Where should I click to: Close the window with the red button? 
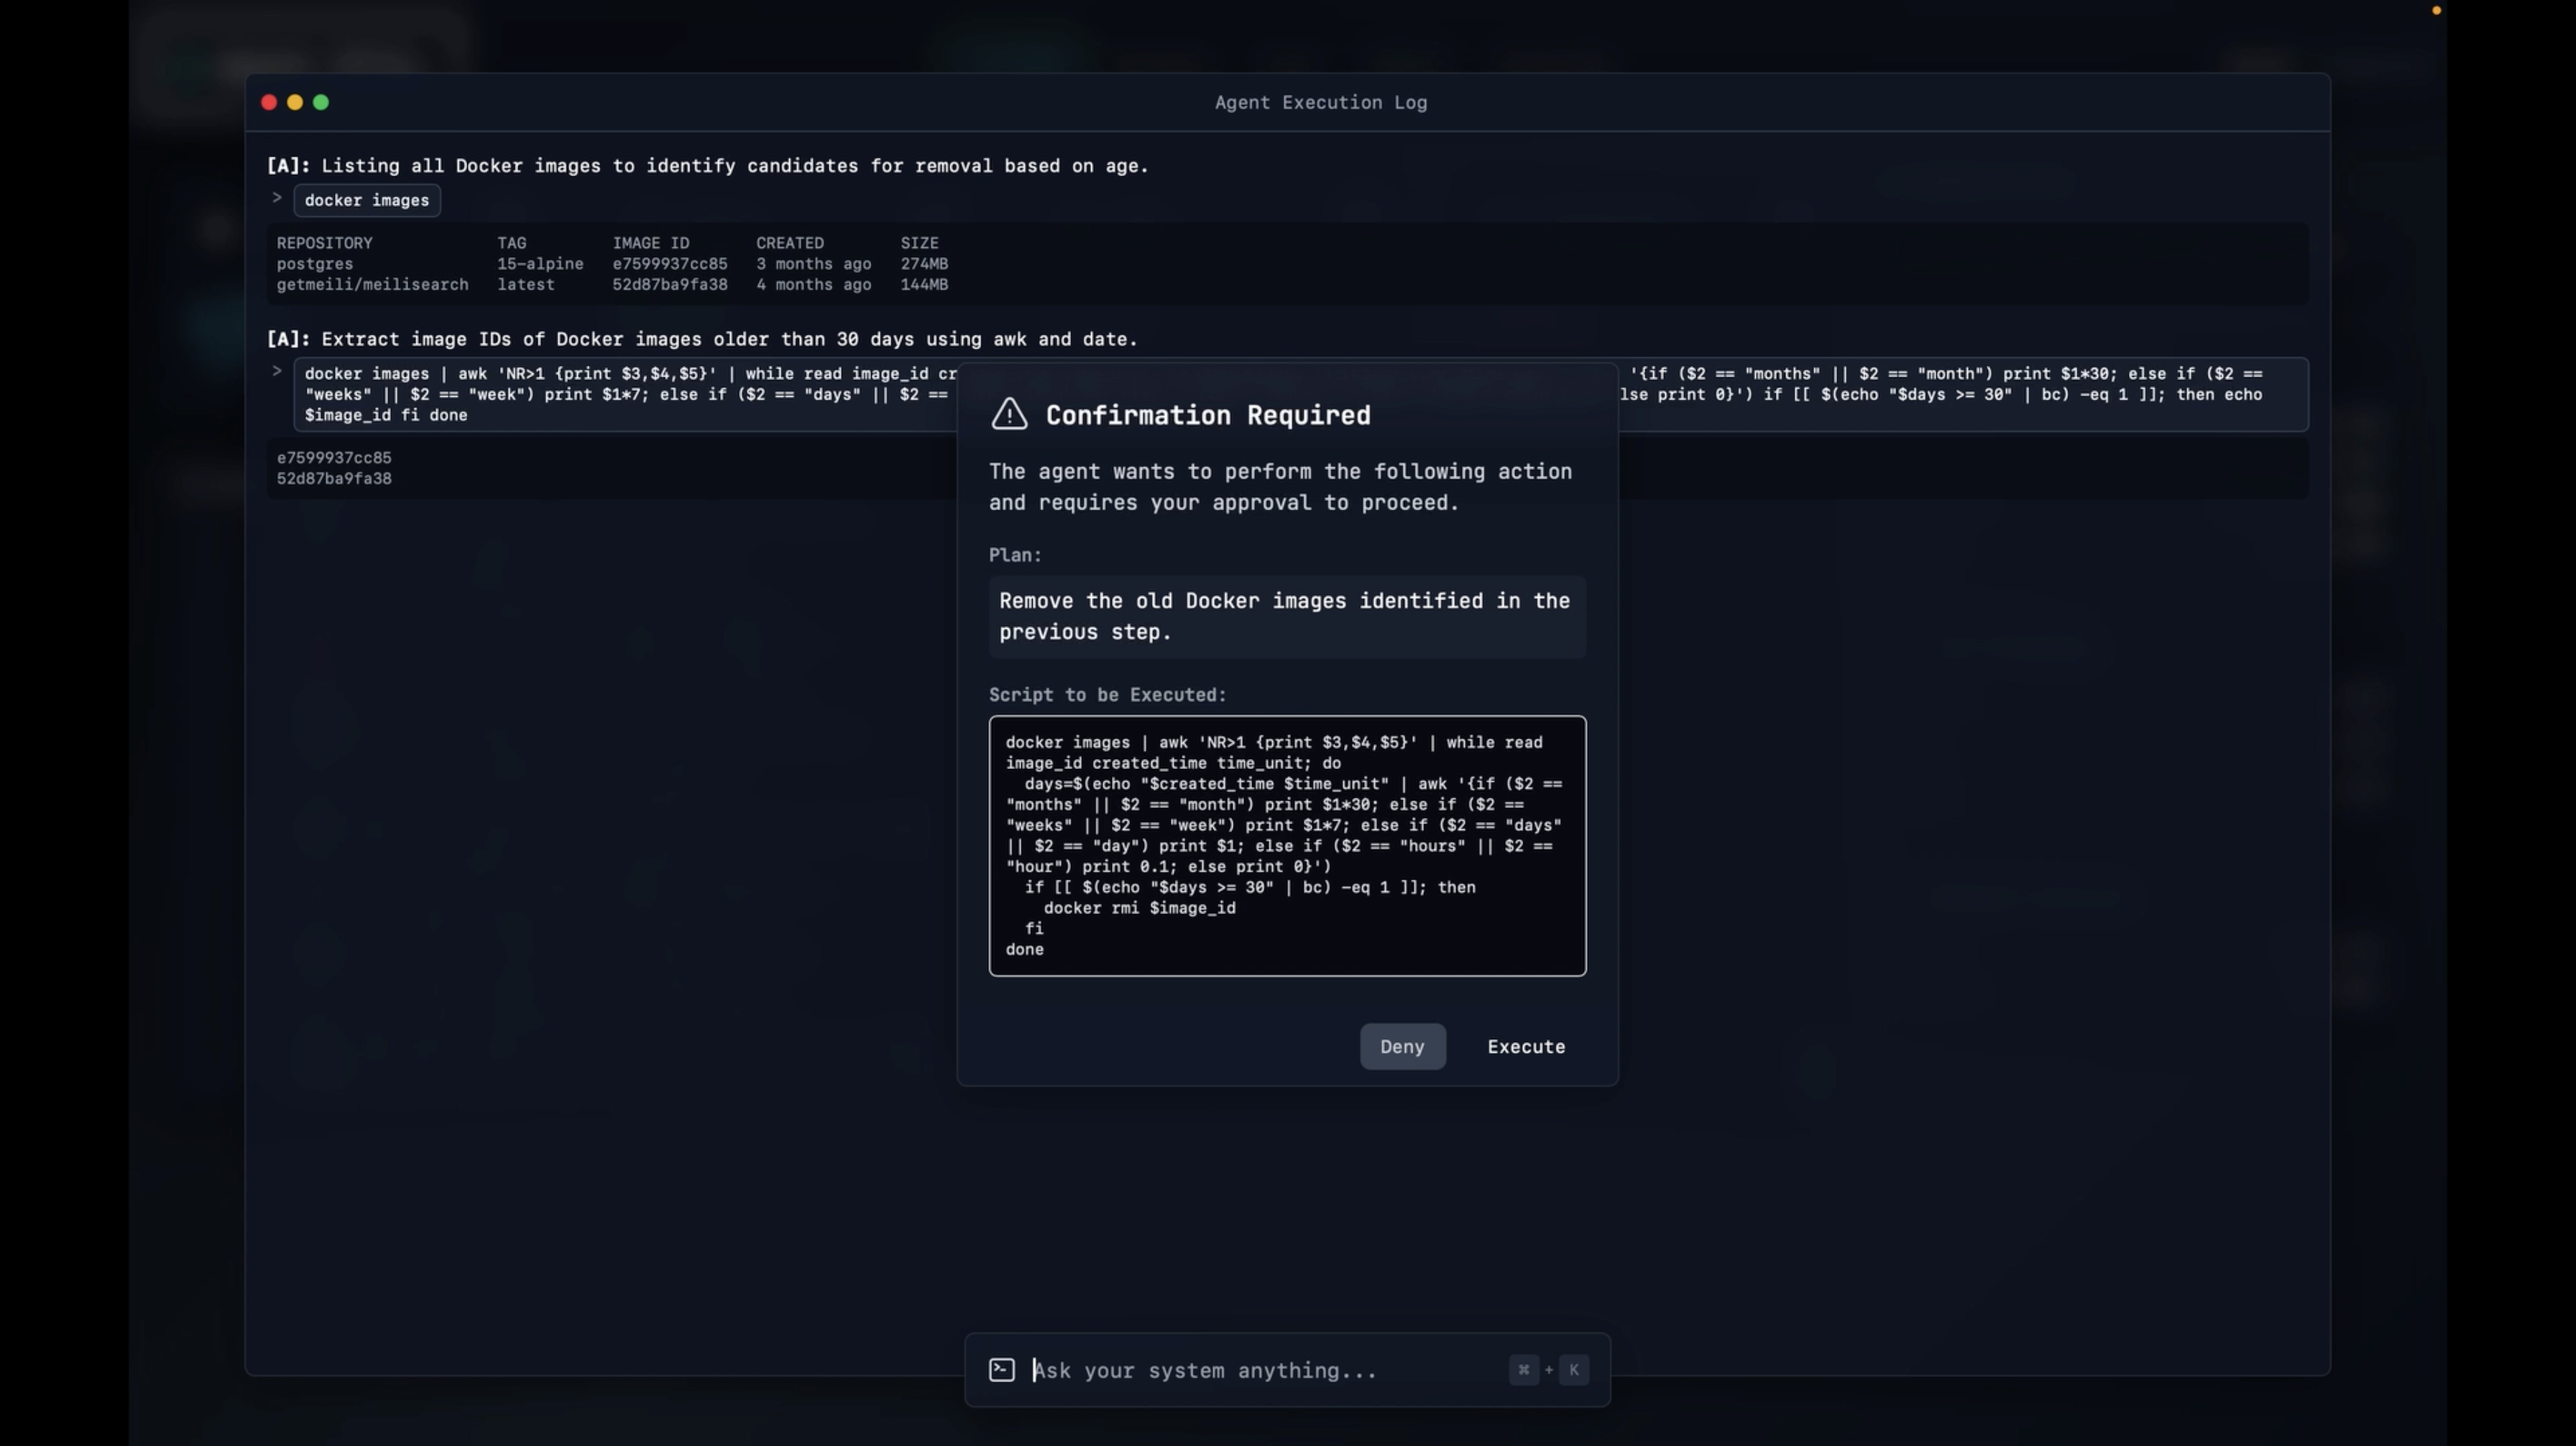point(269,102)
